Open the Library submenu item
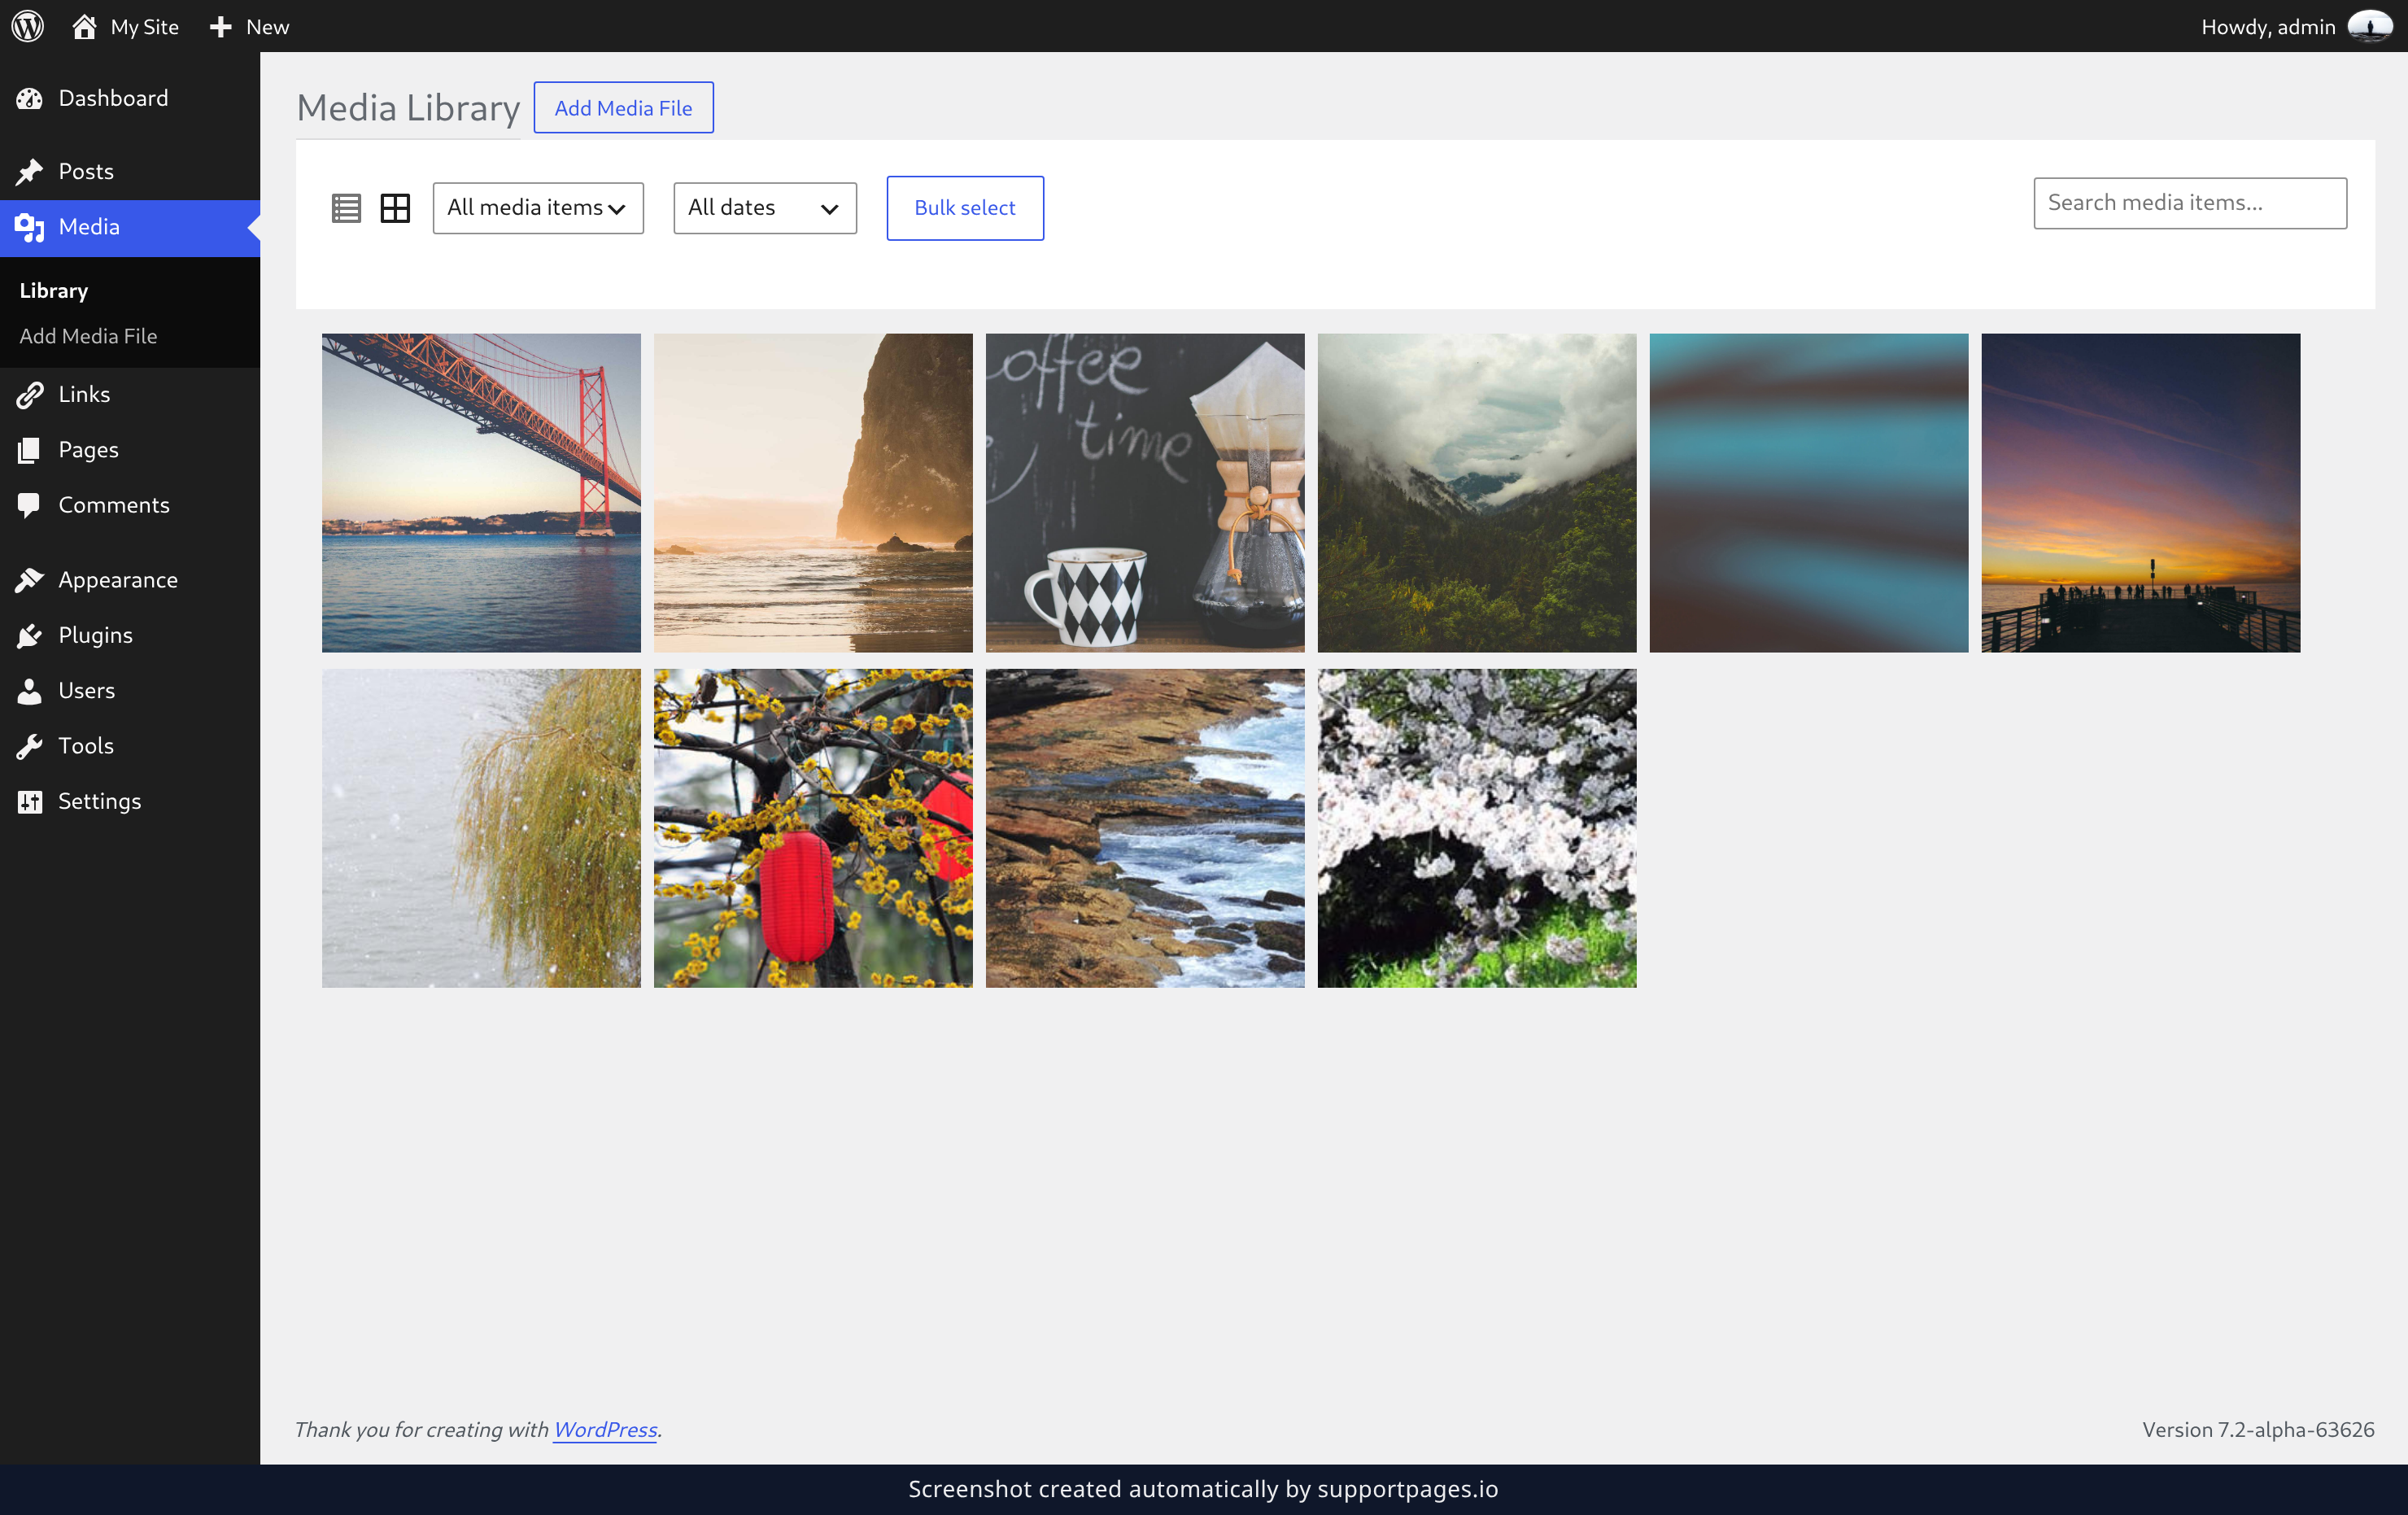 click(54, 291)
